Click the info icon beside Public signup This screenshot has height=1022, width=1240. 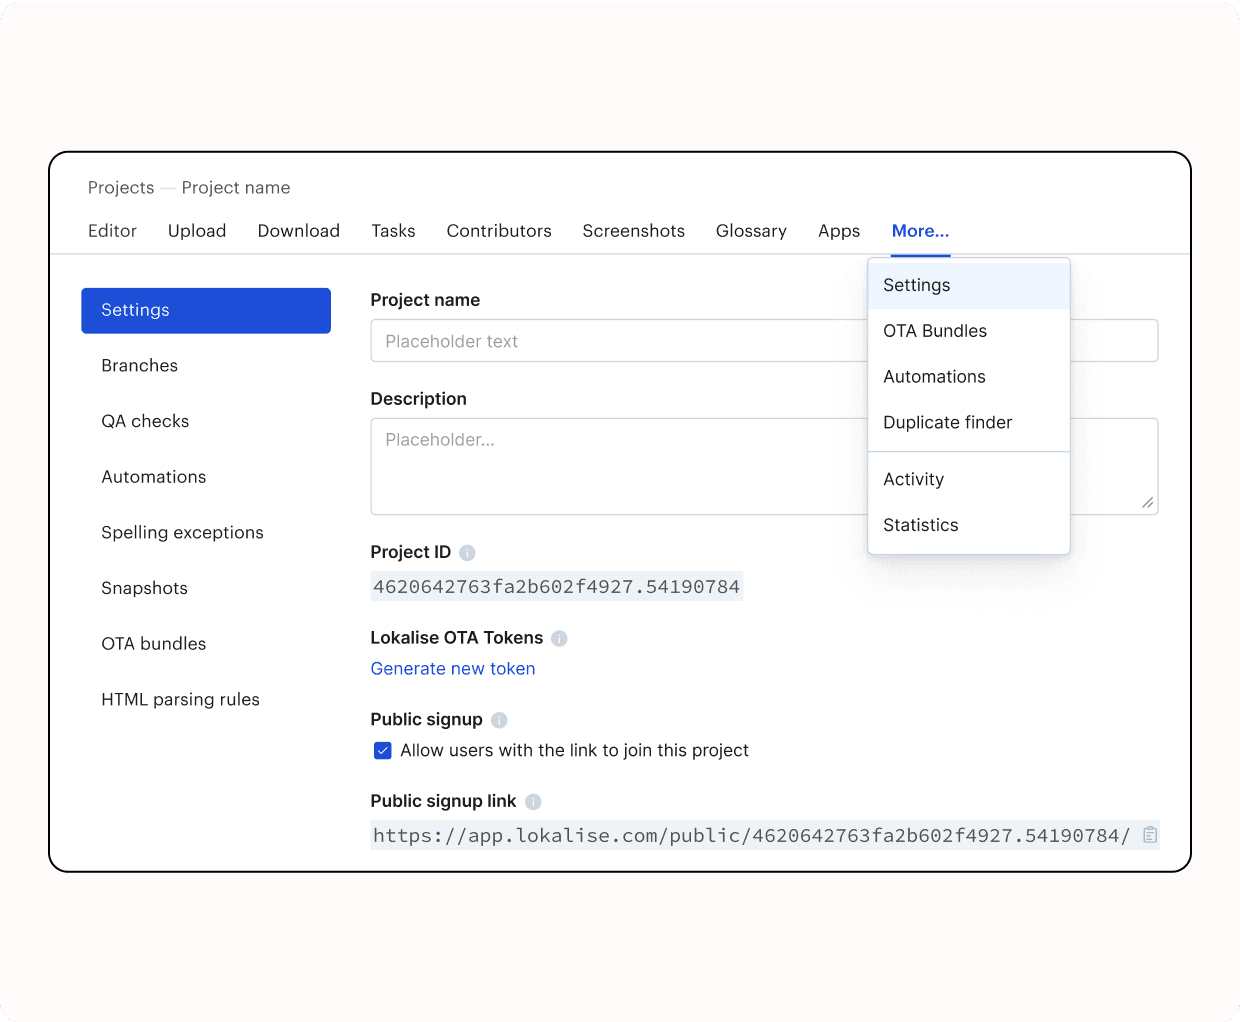pyautogui.click(x=499, y=720)
